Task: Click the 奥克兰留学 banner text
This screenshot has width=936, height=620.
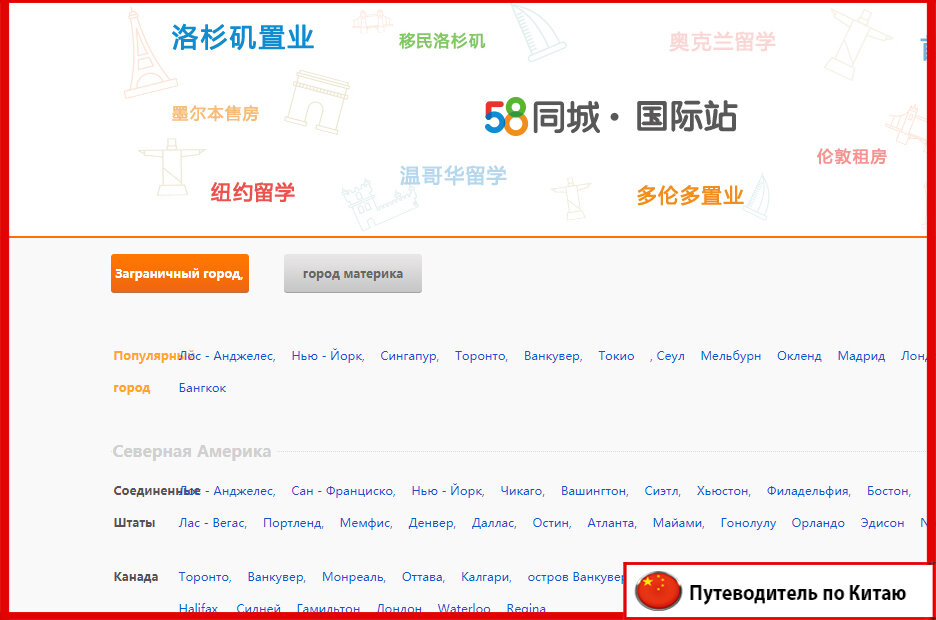Action: coord(722,42)
